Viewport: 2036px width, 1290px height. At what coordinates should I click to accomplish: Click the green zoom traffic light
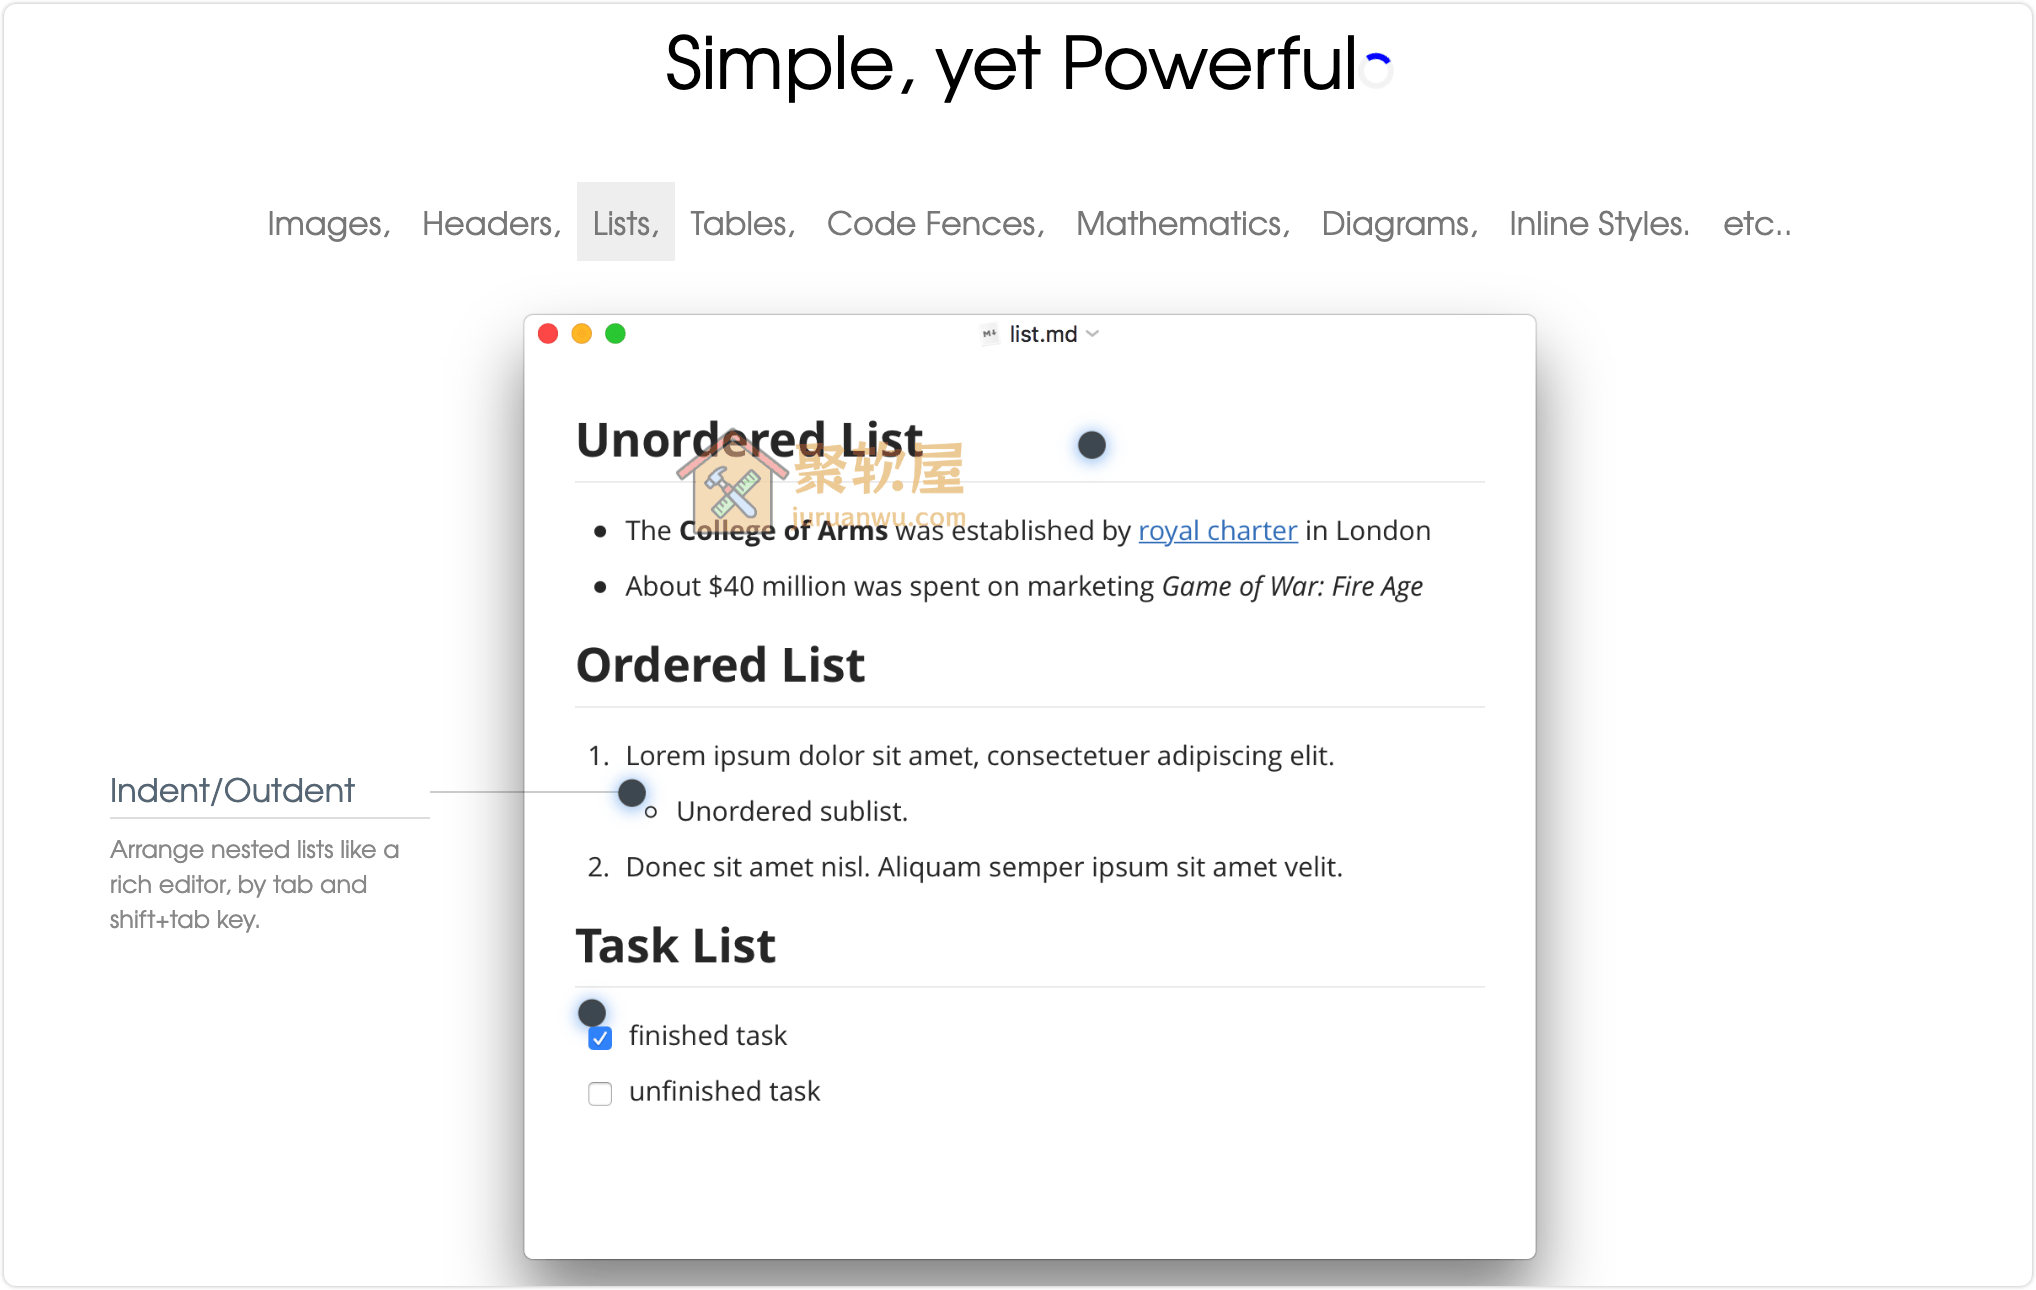coord(615,334)
